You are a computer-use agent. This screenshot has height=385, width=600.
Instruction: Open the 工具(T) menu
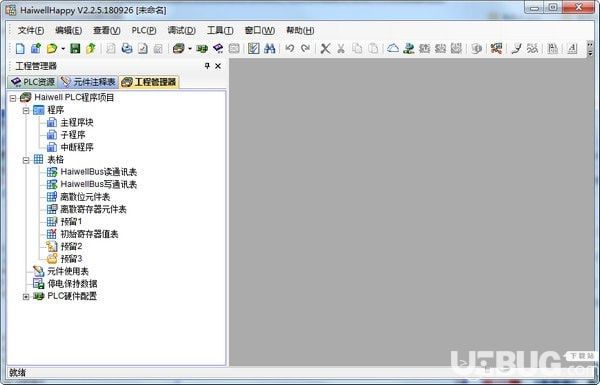(220, 31)
